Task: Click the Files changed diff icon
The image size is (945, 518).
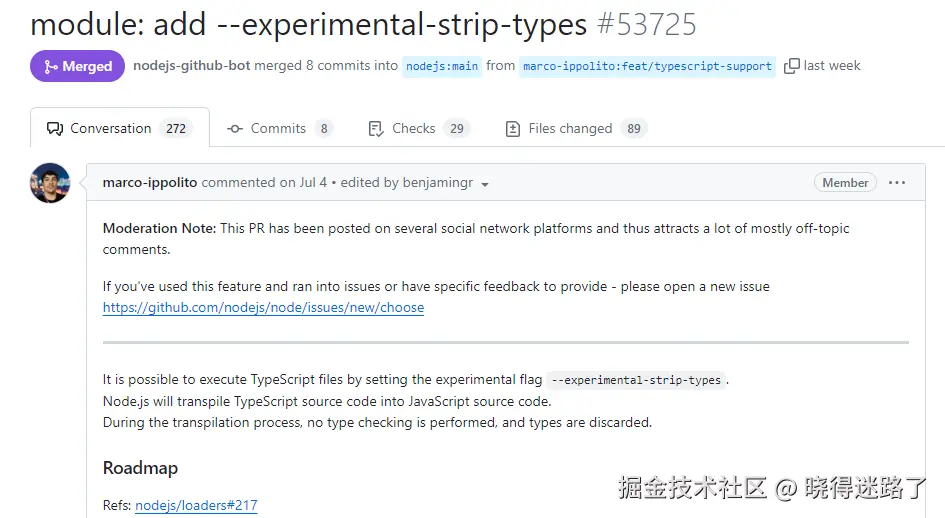Action: pyautogui.click(x=513, y=129)
